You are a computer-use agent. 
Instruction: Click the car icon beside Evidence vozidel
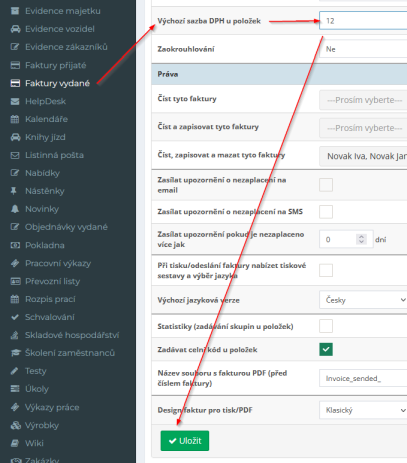tap(15, 29)
